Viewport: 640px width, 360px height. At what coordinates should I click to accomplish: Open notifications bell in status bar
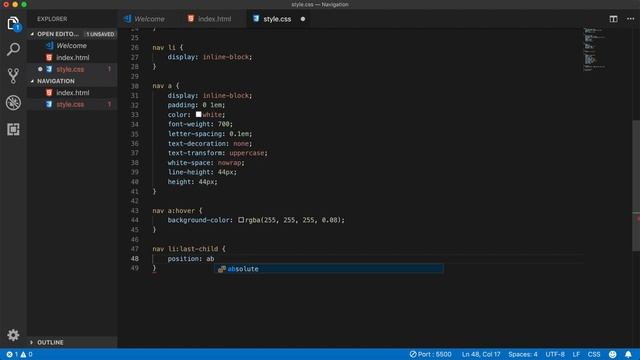[628, 354]
